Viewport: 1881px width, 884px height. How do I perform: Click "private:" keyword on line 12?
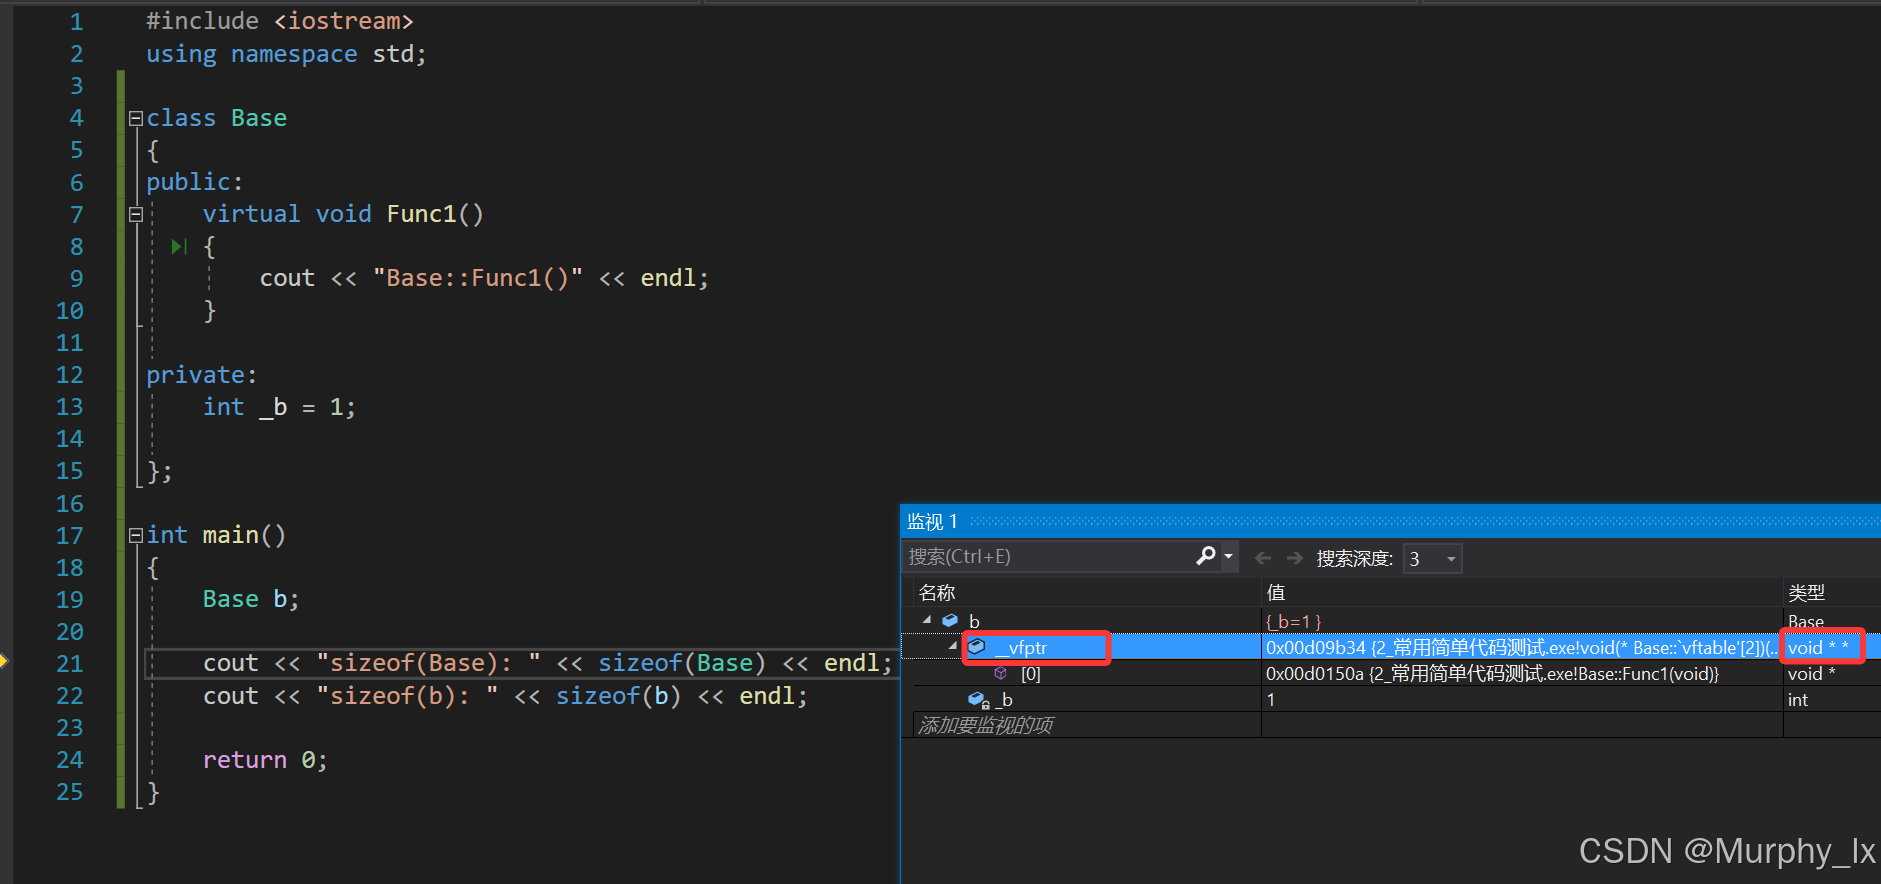[x=202, y=375]
